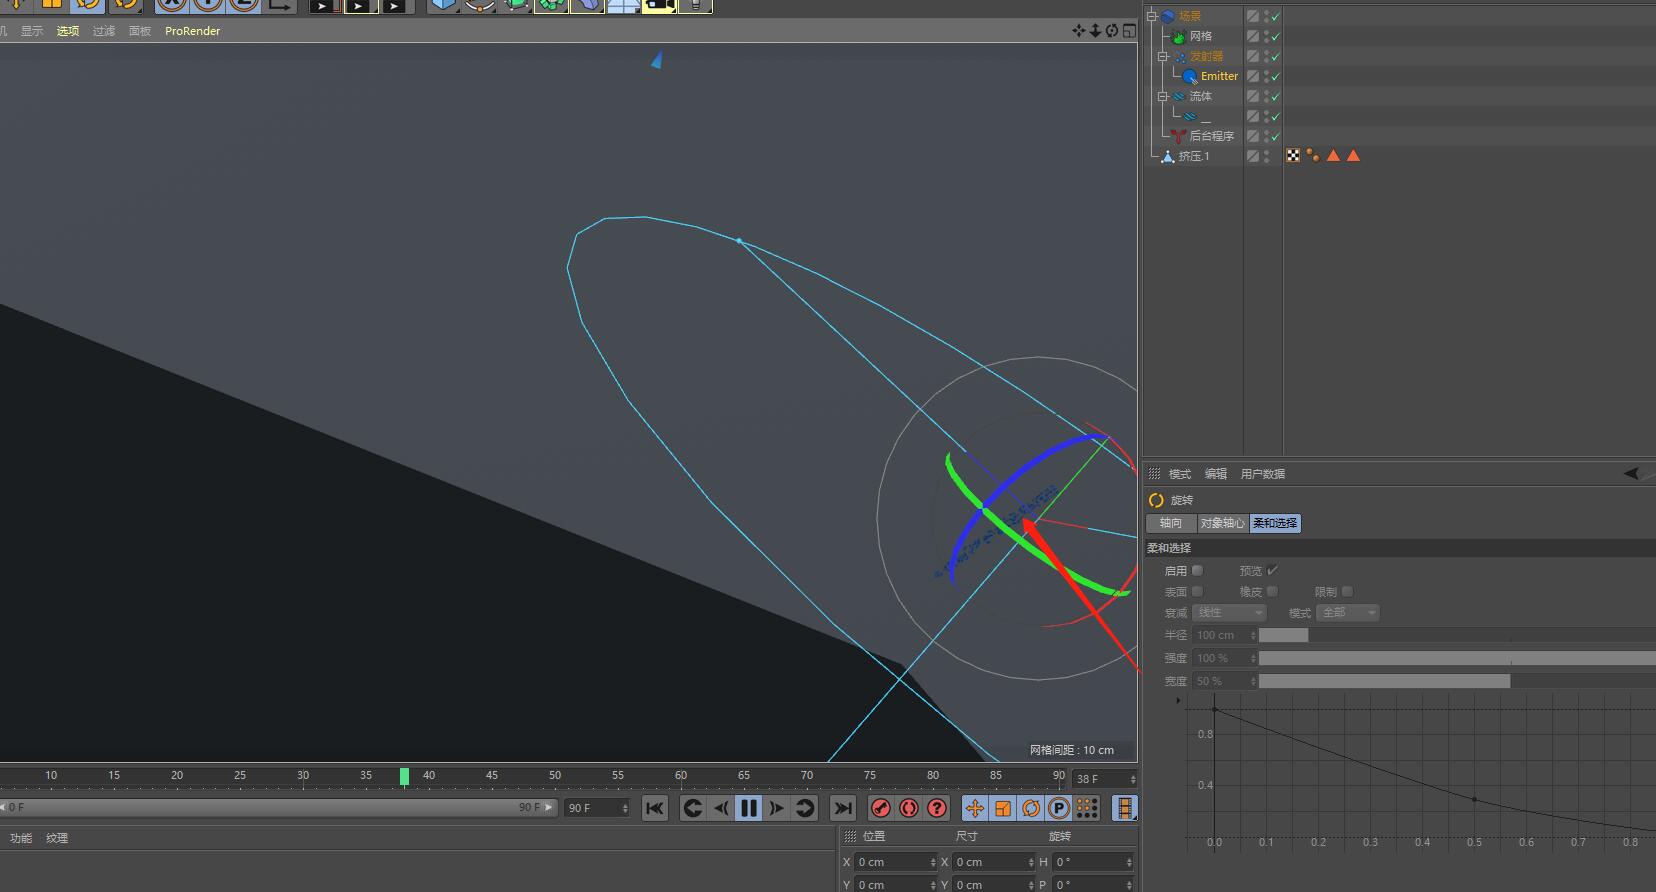
Task: Open the 纹理 menu in material manager
Action: [57, 838]
